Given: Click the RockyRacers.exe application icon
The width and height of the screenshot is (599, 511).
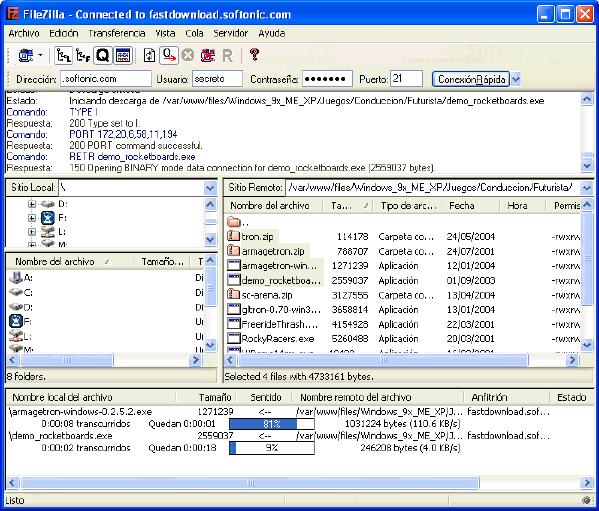Looking at the screenshot, I should pos(233,338).
